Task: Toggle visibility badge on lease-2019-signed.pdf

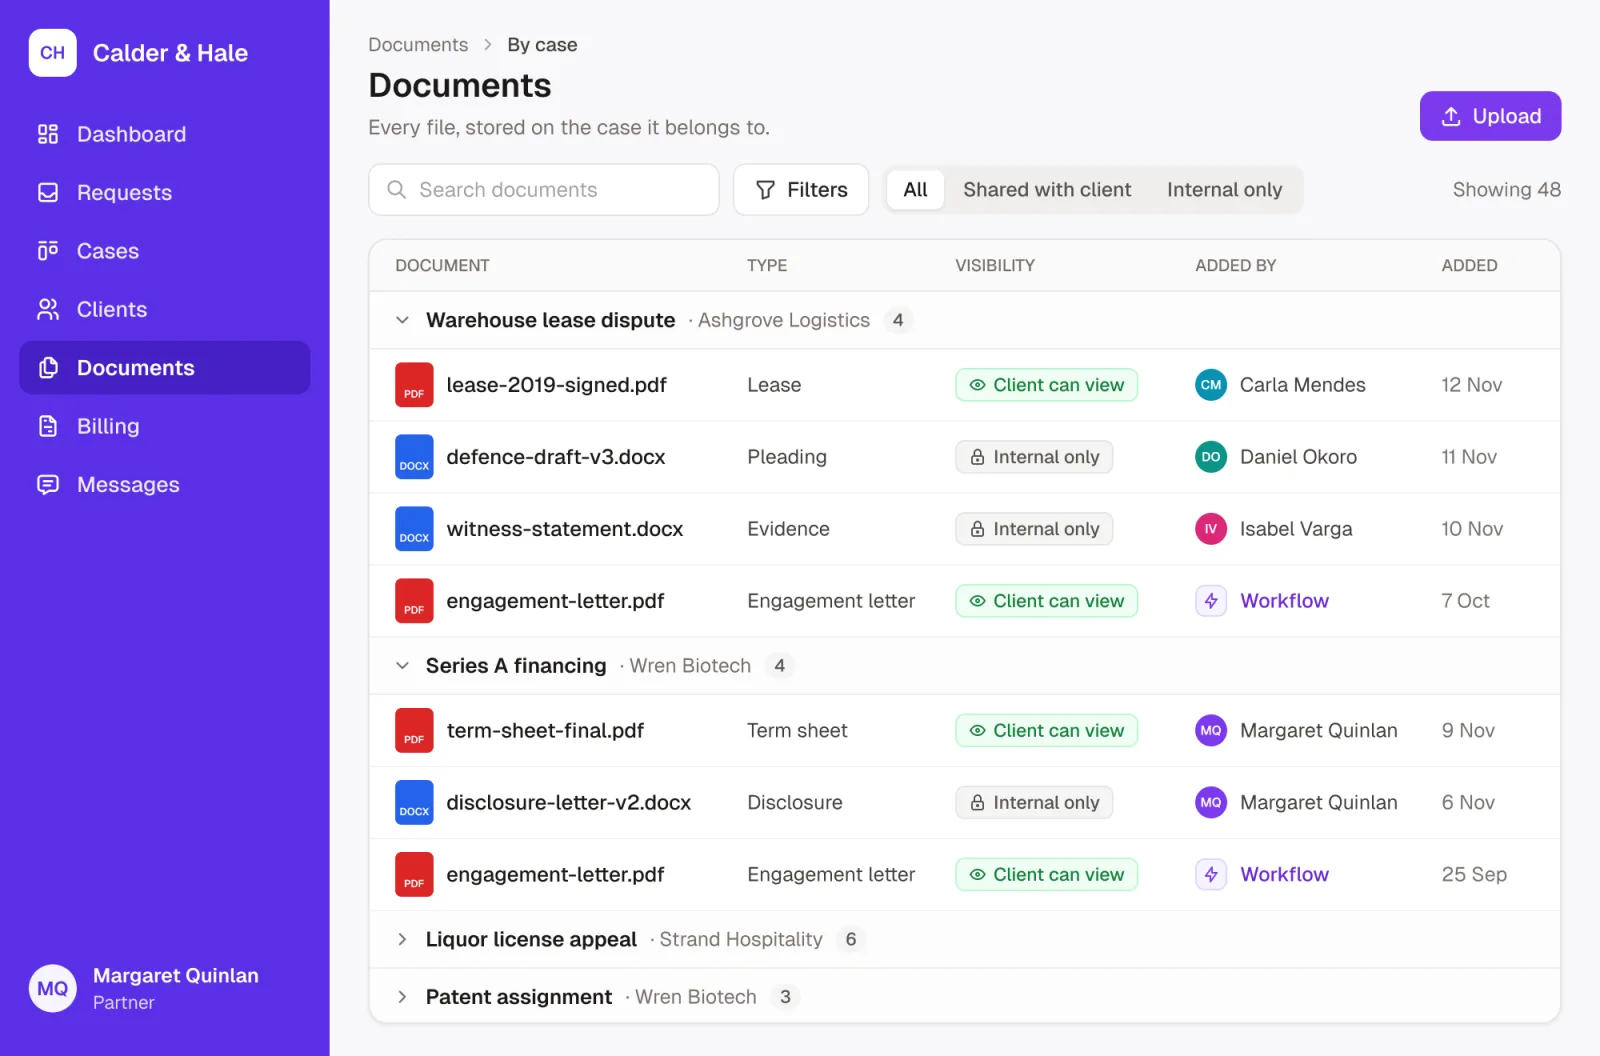Action: [1046, 385]
